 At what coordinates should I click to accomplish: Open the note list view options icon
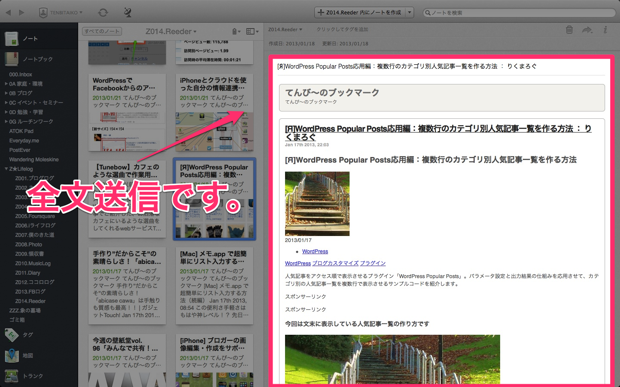coord(252,31)
